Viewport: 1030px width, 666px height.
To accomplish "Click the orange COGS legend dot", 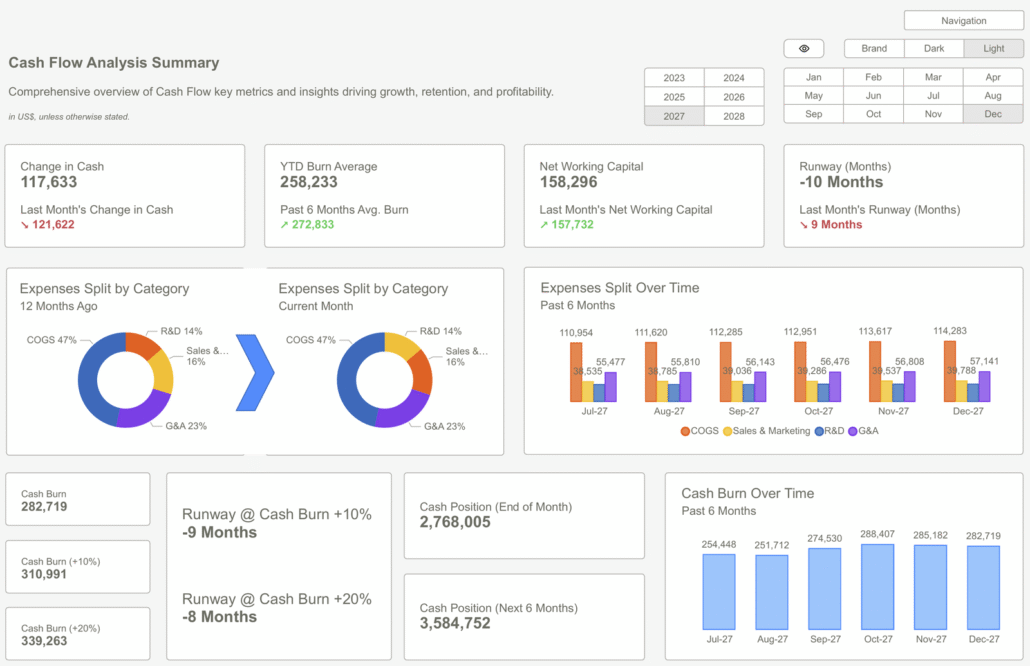I will [685, 432].
